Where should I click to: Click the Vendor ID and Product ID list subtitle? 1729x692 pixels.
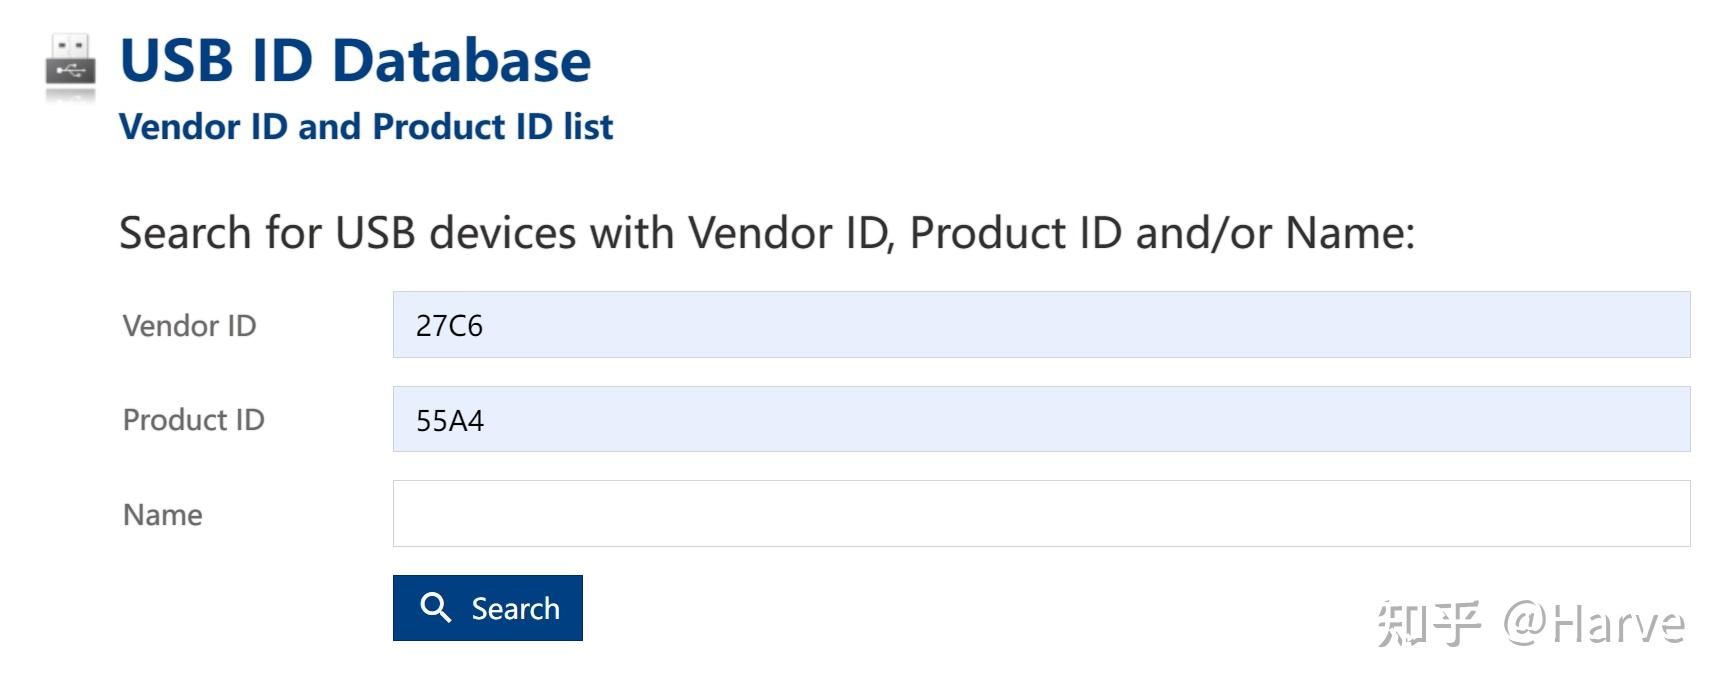(365, 127)
